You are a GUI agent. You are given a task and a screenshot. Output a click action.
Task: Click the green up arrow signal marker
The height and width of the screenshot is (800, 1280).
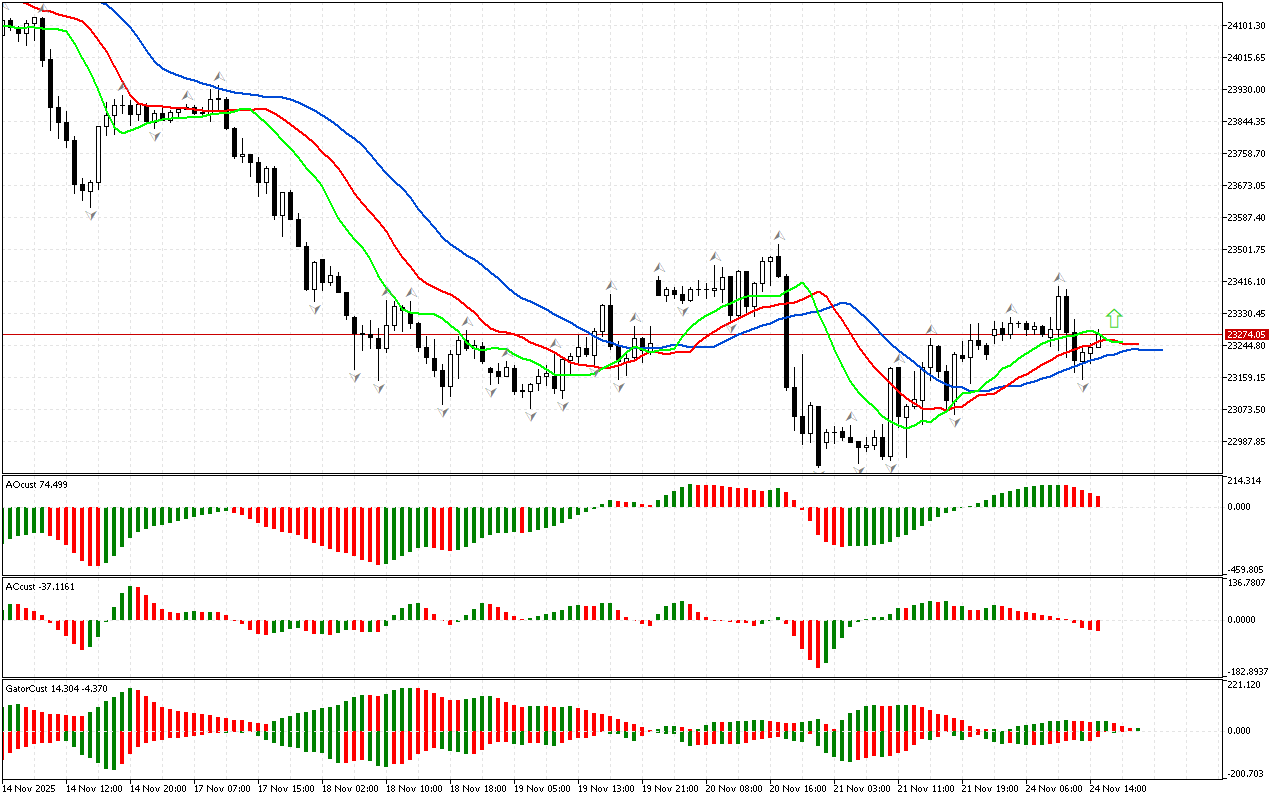click(x=1114, y=319)
